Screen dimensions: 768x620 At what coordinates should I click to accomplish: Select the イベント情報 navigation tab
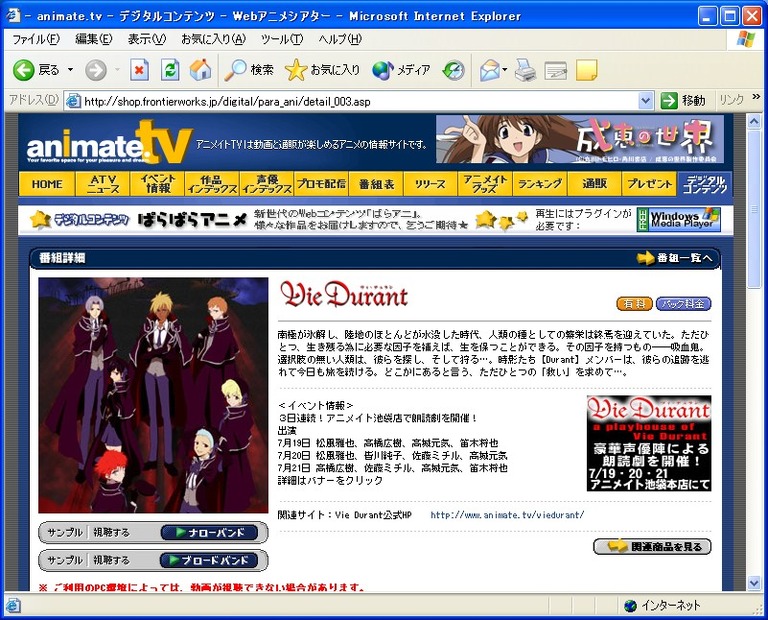pyautogui.click(x=157, y=184)
